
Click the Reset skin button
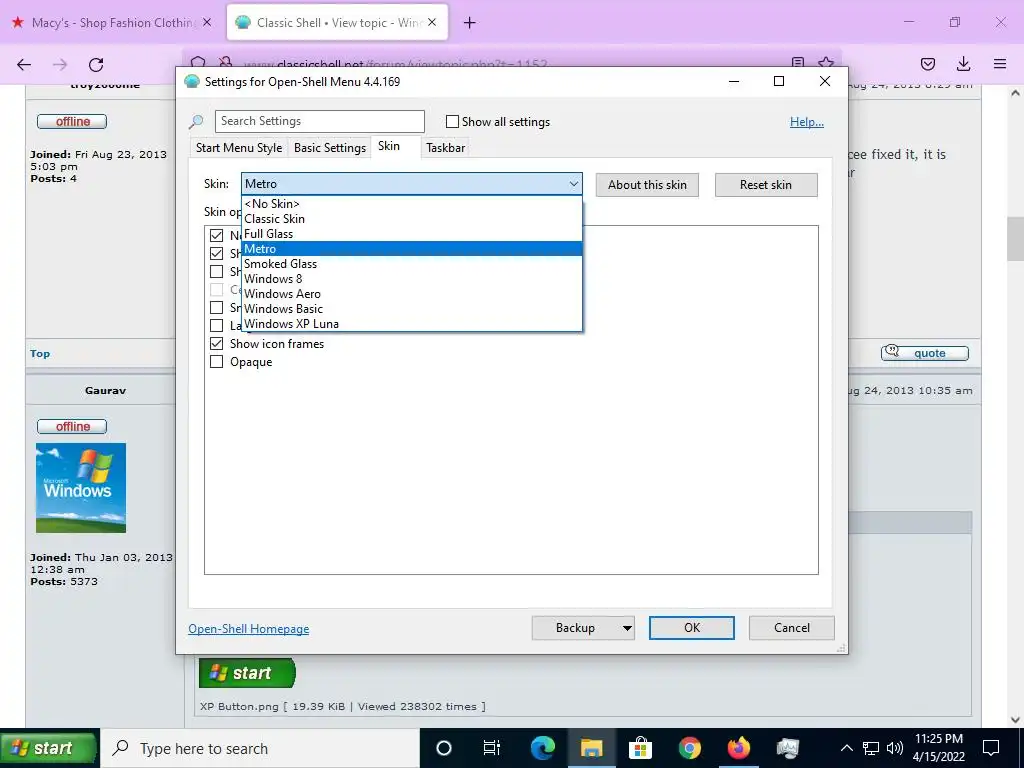765,185
